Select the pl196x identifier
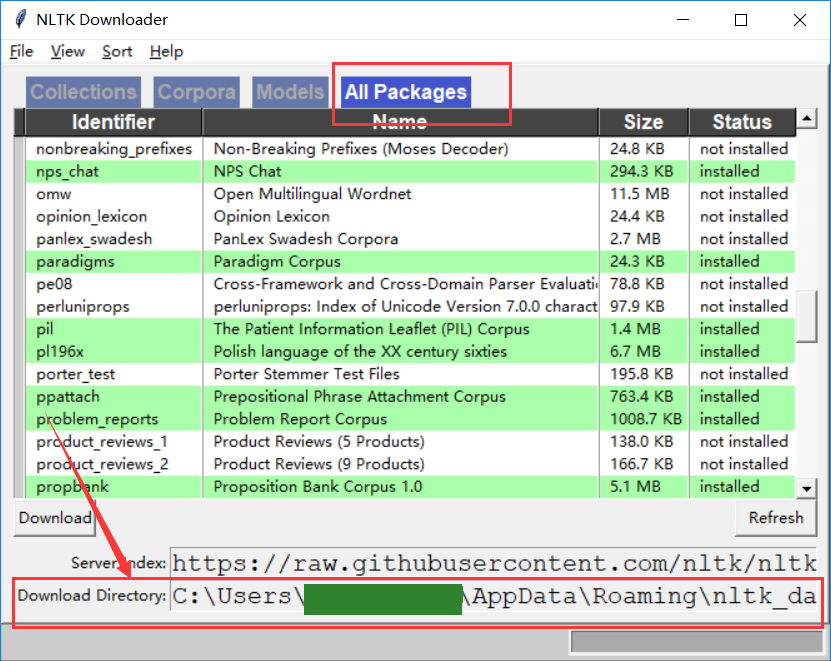Viewport: 831px width, 661px height. [x=60, y=351]
